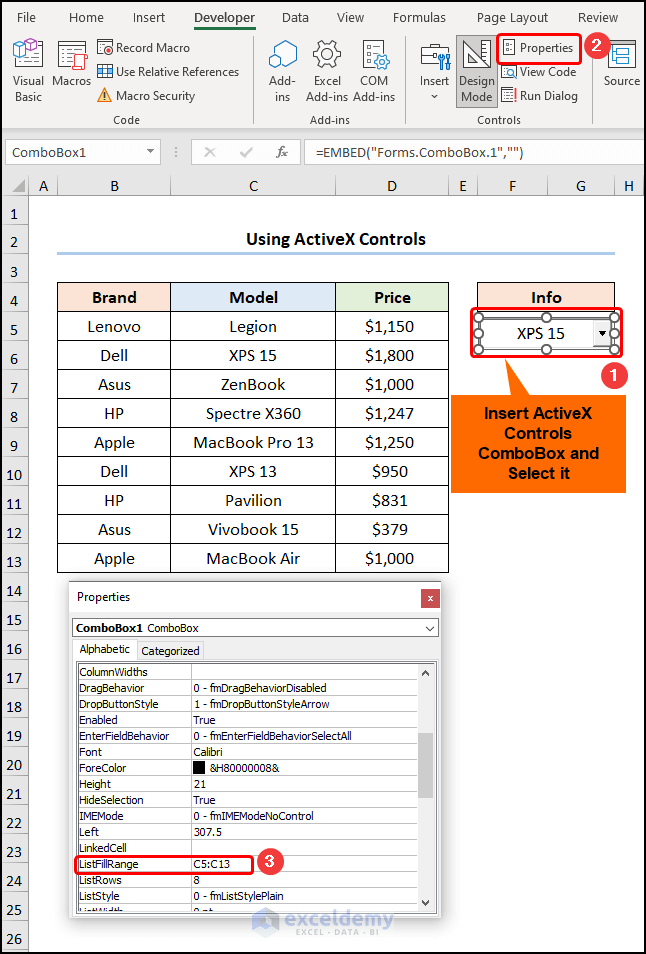This screenshot has width=646, height=954.
Task: Switch to the Categorized properties tab
Action: [x=170, y=651]
